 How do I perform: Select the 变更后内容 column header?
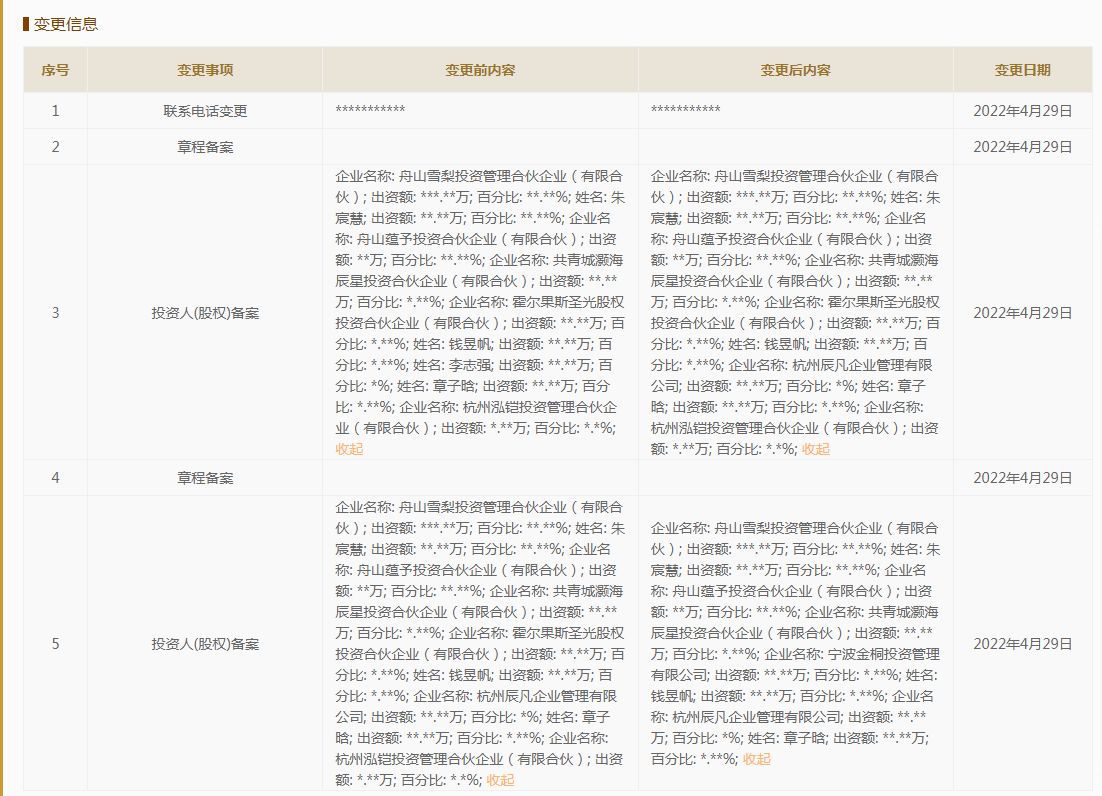795,70
